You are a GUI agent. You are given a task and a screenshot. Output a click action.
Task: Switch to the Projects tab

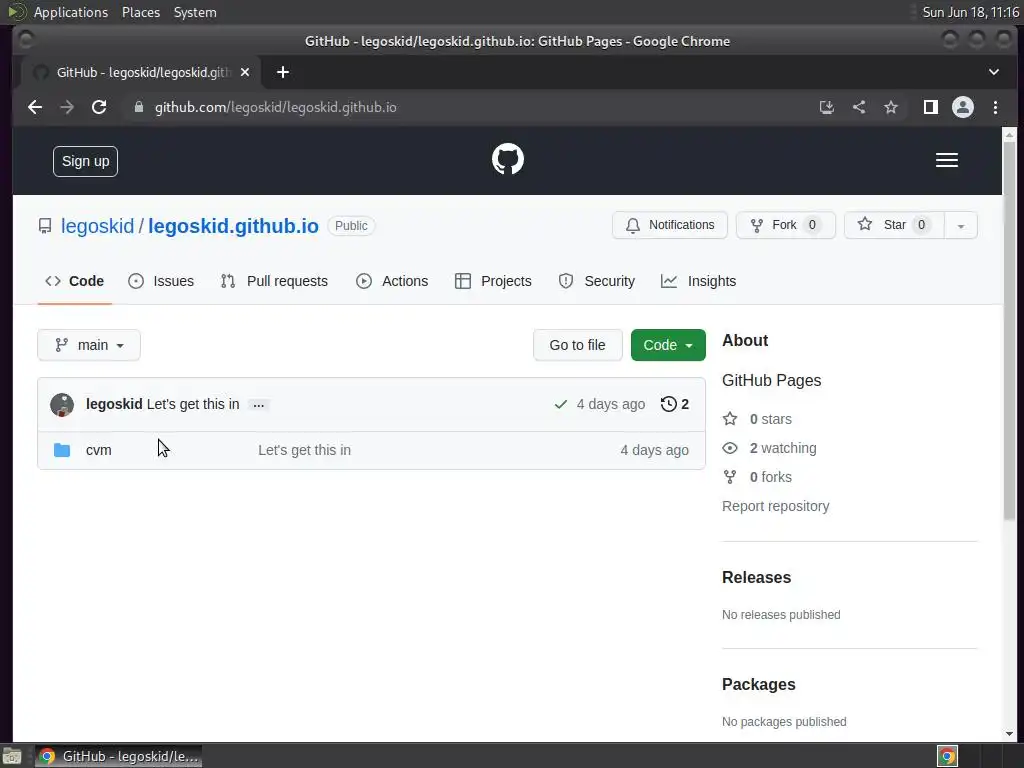(x=493, y=281)
